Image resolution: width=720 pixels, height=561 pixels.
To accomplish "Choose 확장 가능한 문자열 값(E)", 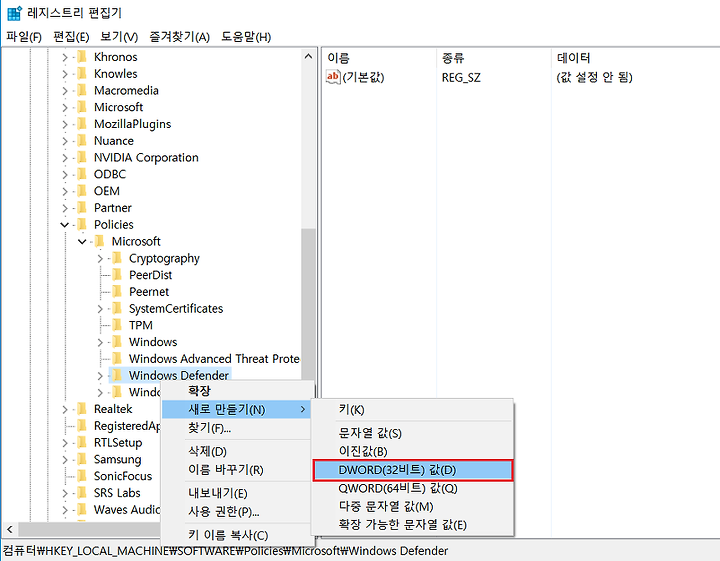I will [x=412, y=524].
